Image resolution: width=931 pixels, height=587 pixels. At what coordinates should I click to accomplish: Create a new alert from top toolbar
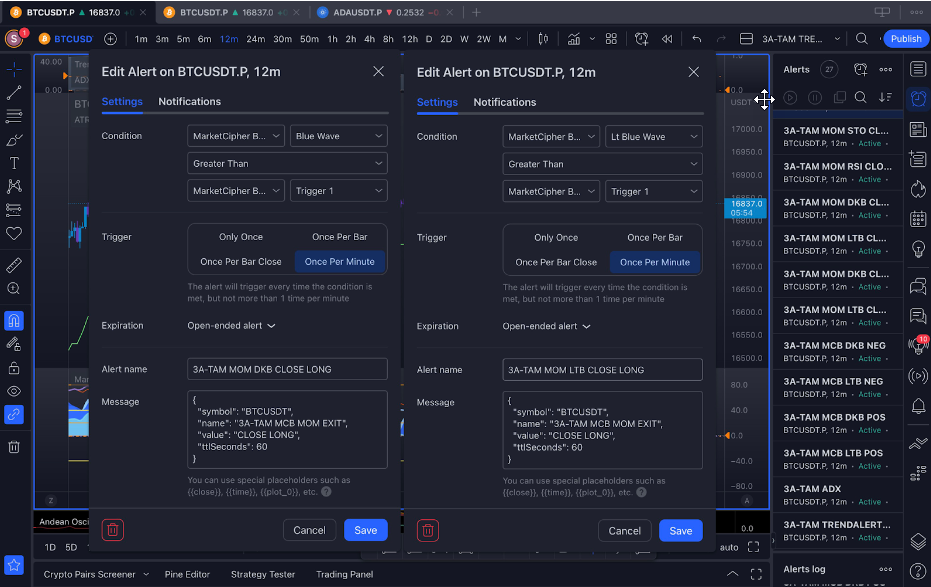point(641,39)
